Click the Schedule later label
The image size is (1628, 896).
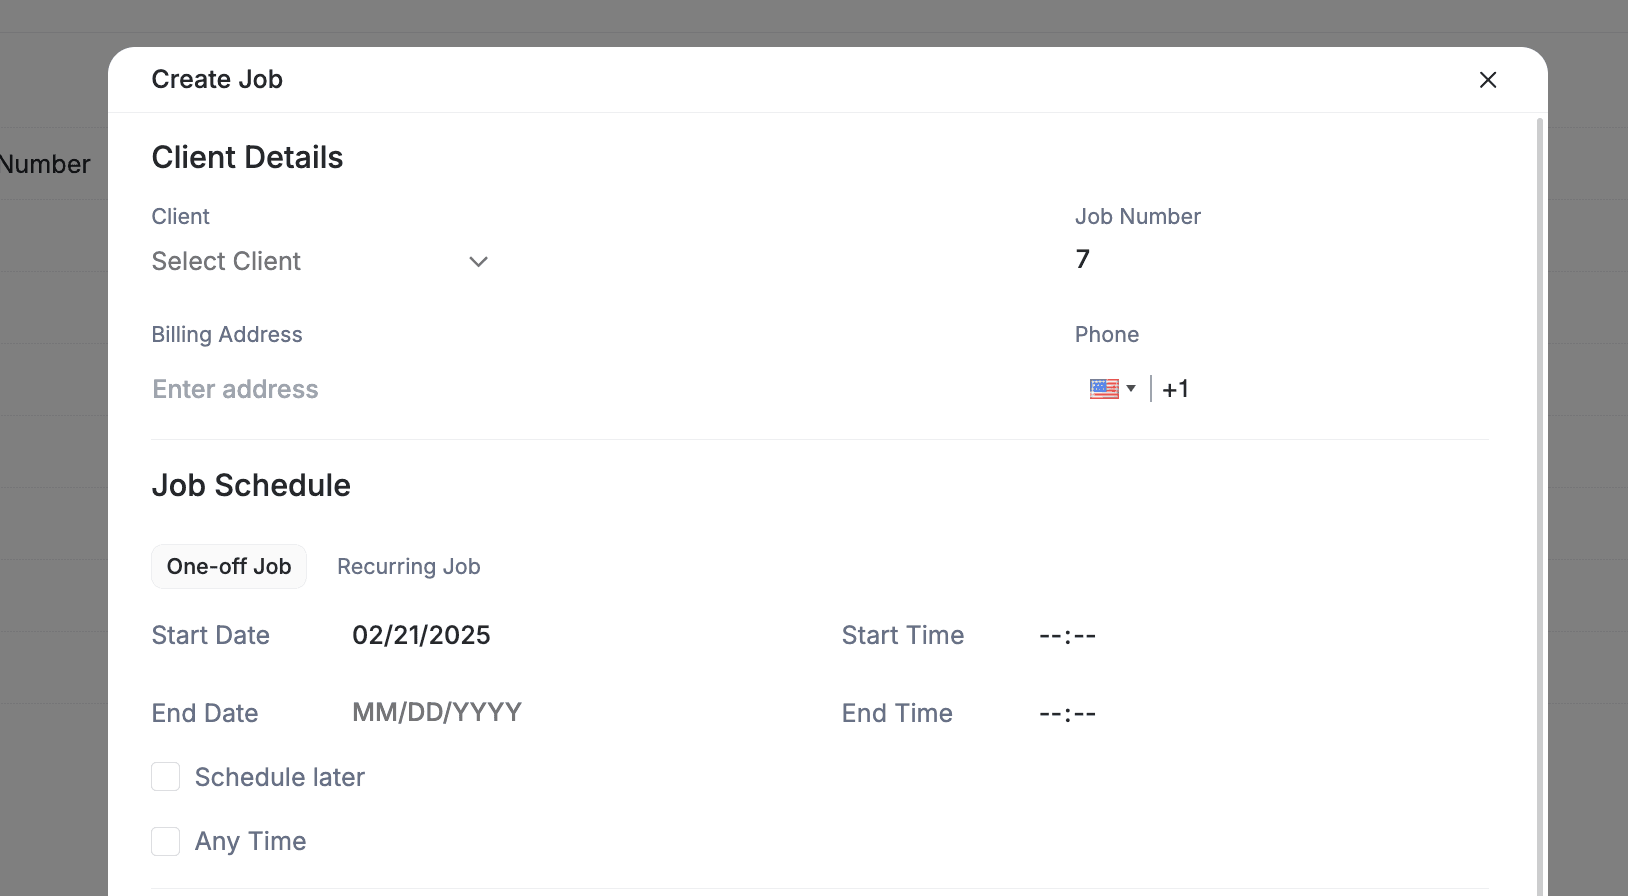click(x=280, y=778)
